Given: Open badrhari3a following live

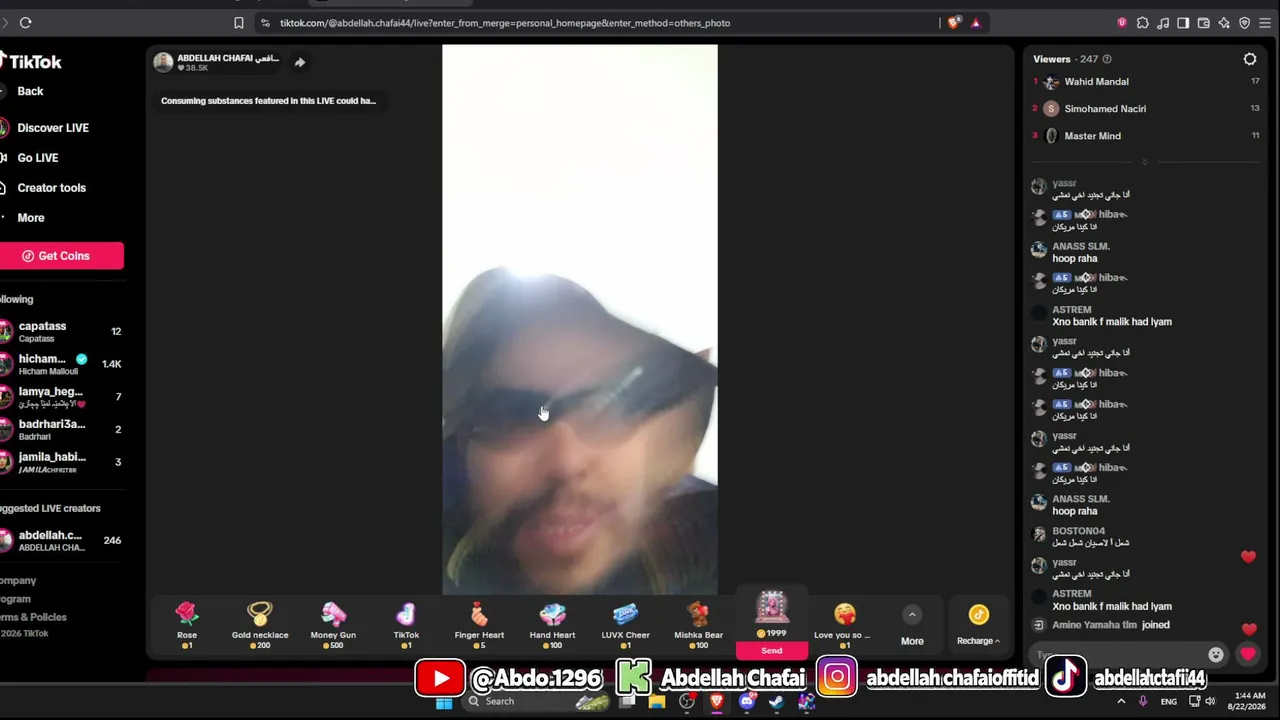Looking at the screenshot, I should [62, 429].
